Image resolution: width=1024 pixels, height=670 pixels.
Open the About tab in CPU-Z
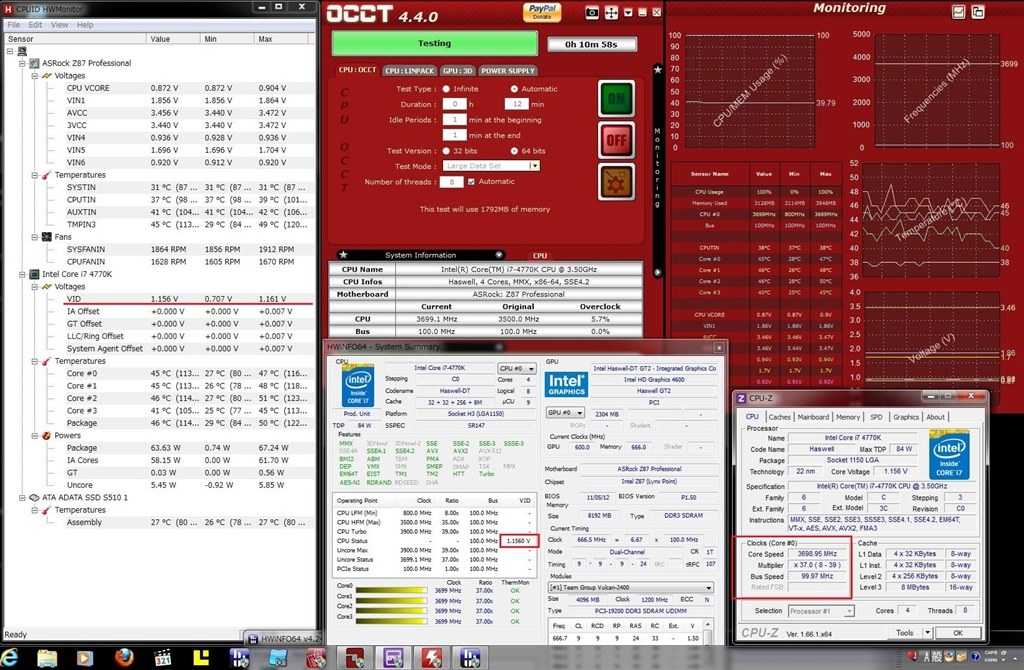(935, 417)
